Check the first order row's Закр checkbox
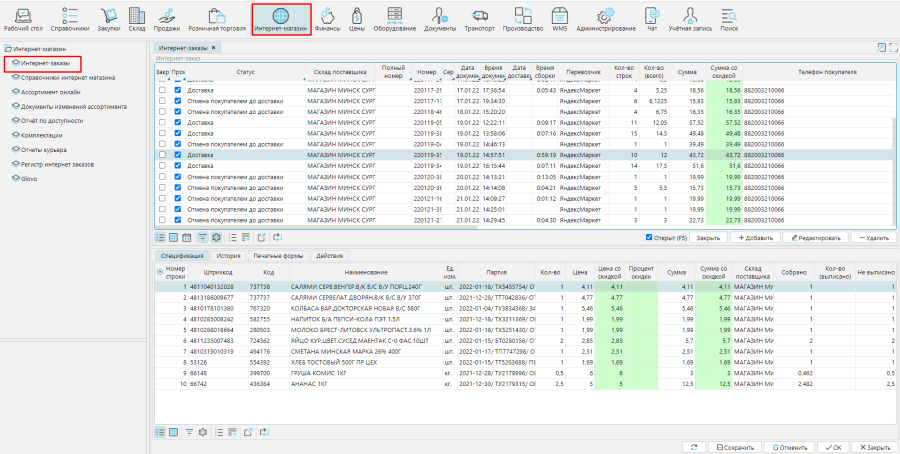 click(x=162, y=90)
